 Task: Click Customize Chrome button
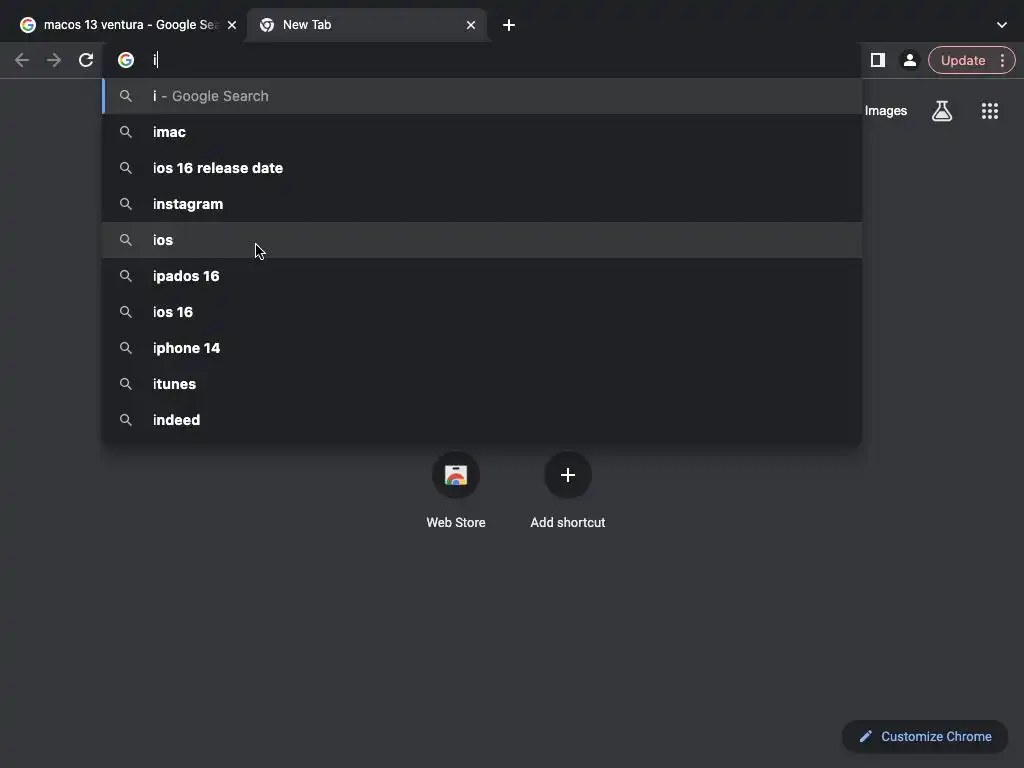click(925, 737)
